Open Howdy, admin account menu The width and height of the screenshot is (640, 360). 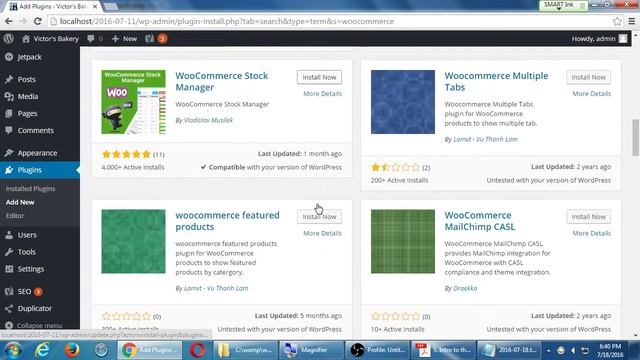point(599,39)
